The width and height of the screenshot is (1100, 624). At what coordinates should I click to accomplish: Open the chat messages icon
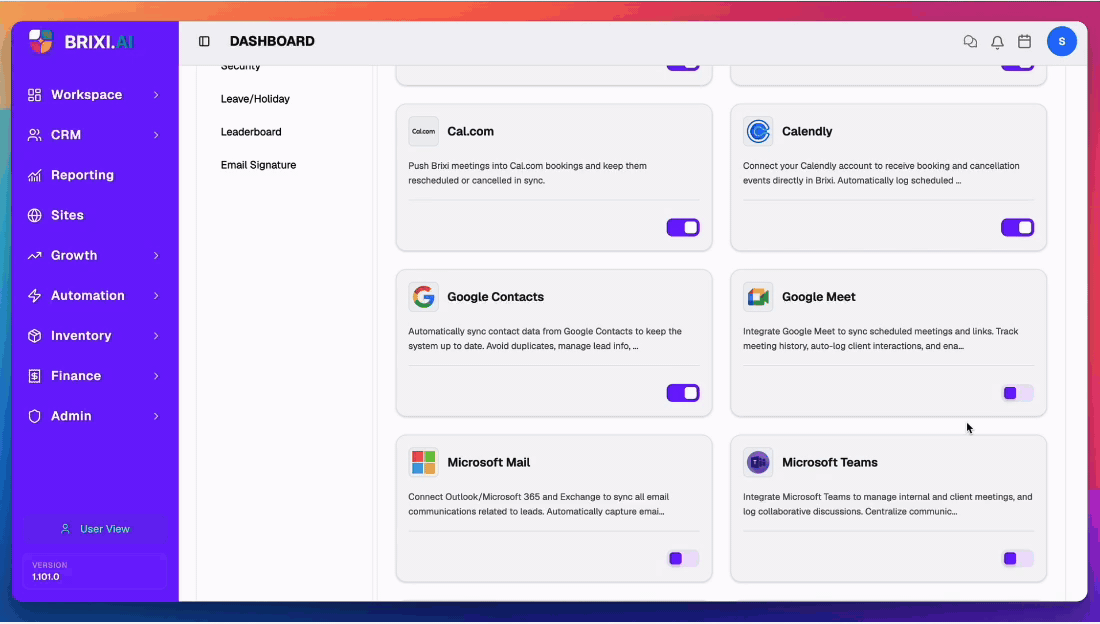pos(970,41)
